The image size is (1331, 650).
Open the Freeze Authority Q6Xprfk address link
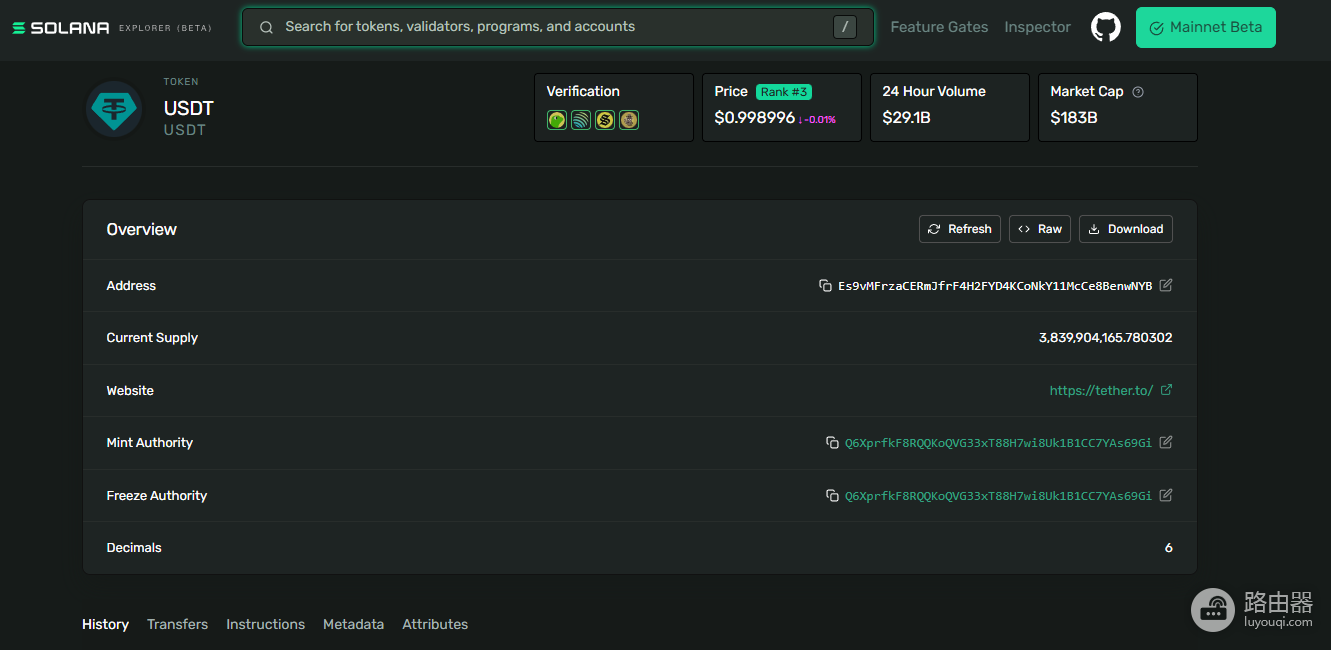click(x=998, y=495)
